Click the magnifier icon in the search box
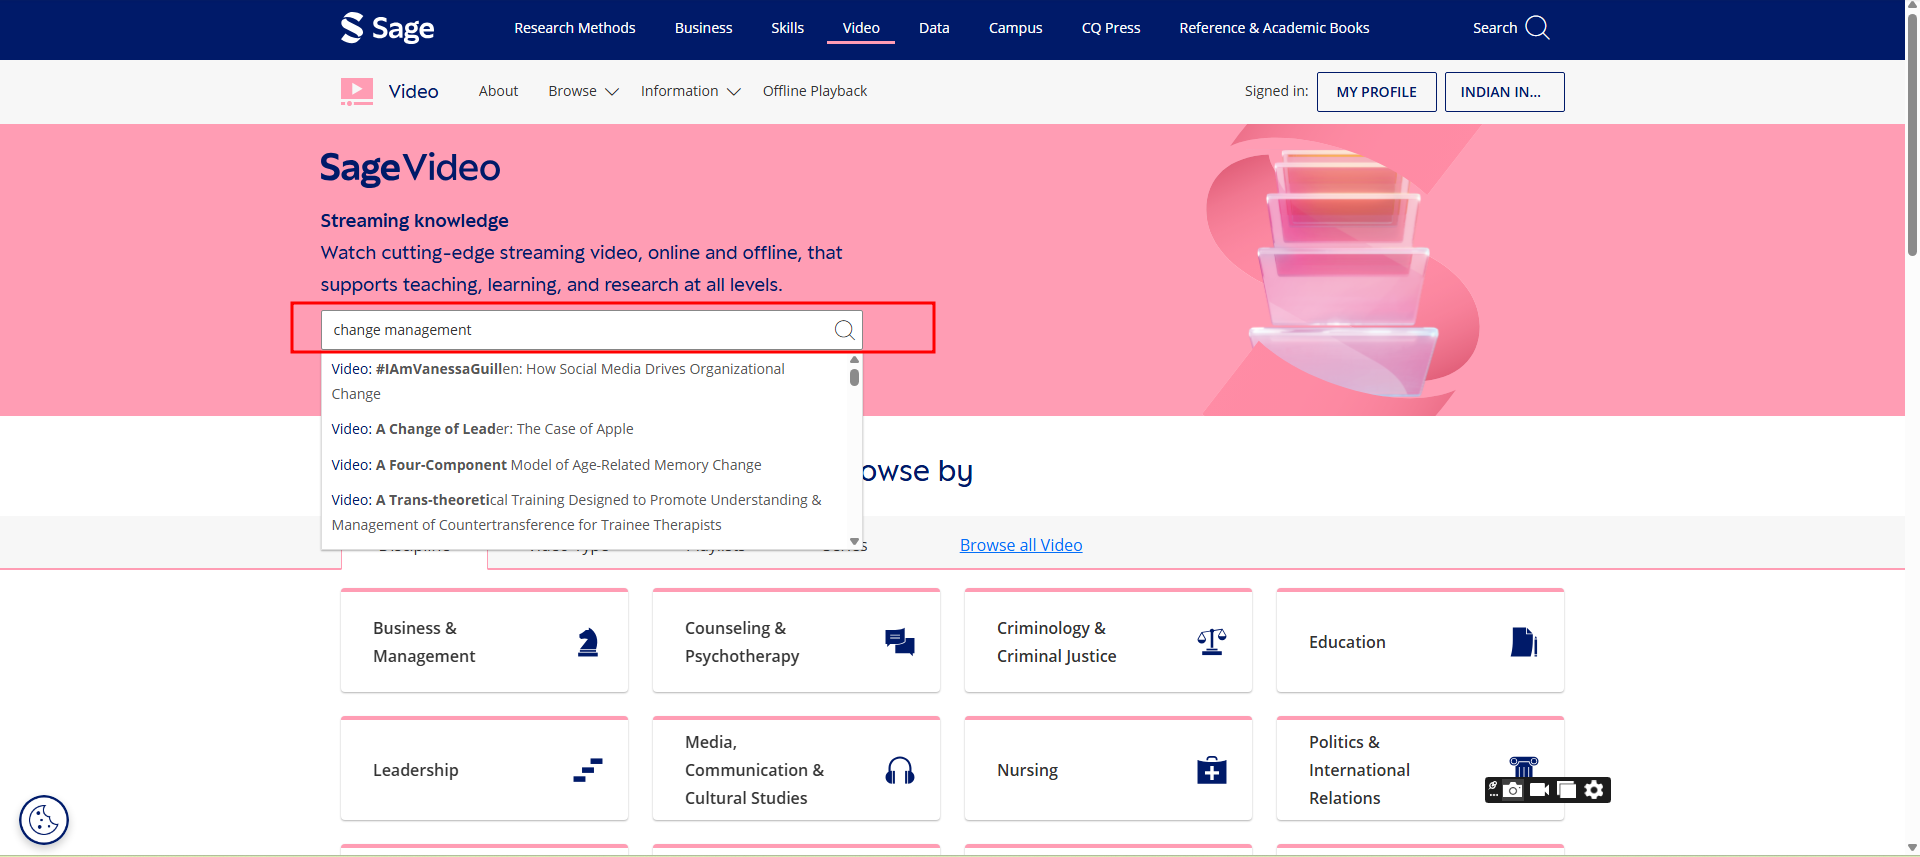 (x=844, y=330)
